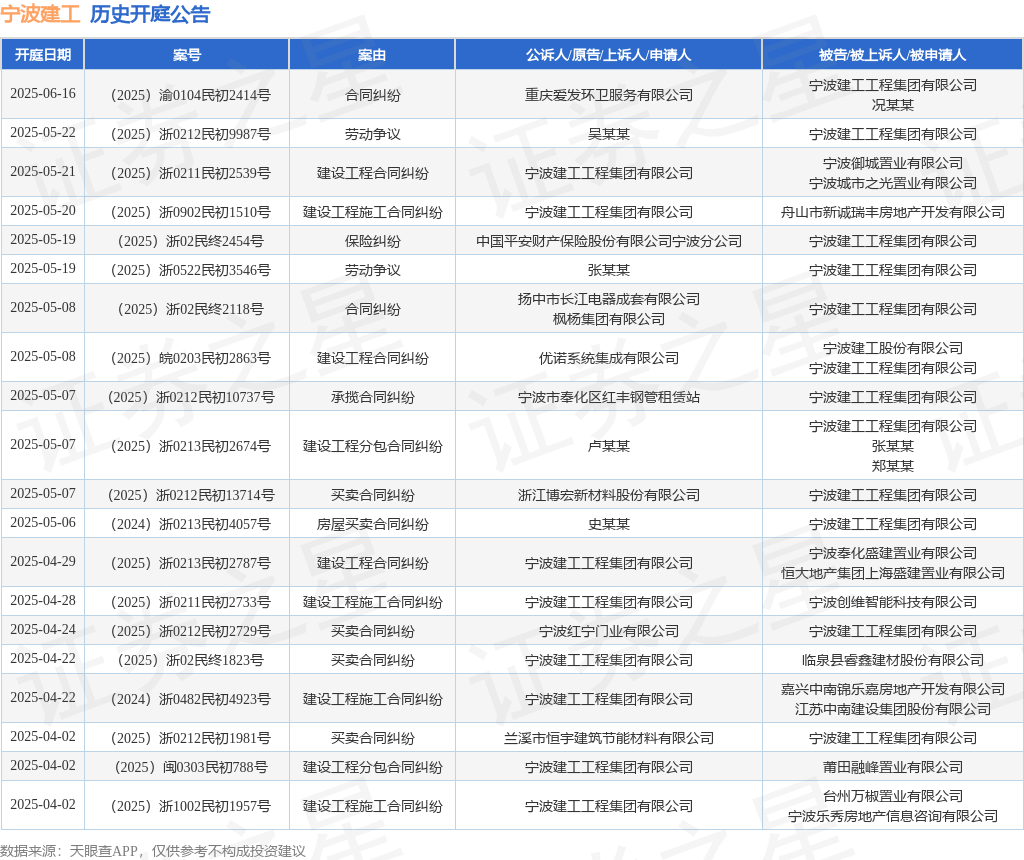The height and width of the screenshot is (860, 1024).
Task: Click the 历史开庭公告 heading
Action: pos(150,14)
